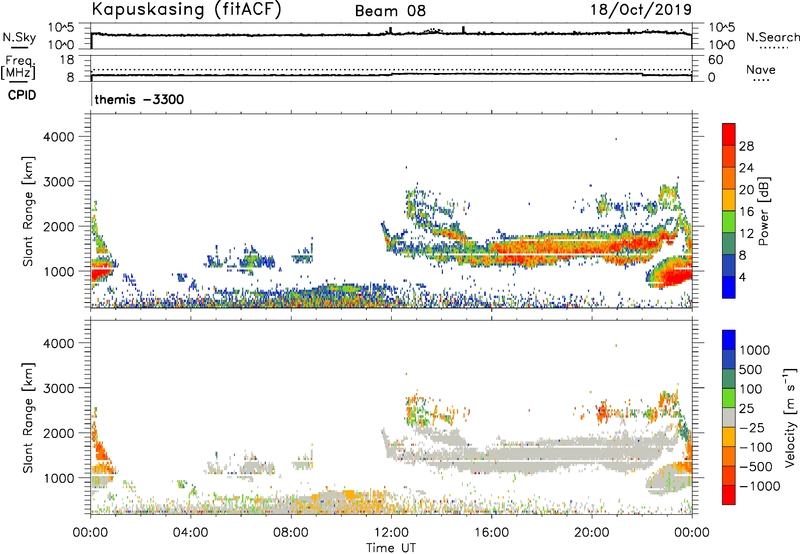The image size is (800, 554).
Task: Click the '60' label on Nave axis
Action: pos(715,60)
